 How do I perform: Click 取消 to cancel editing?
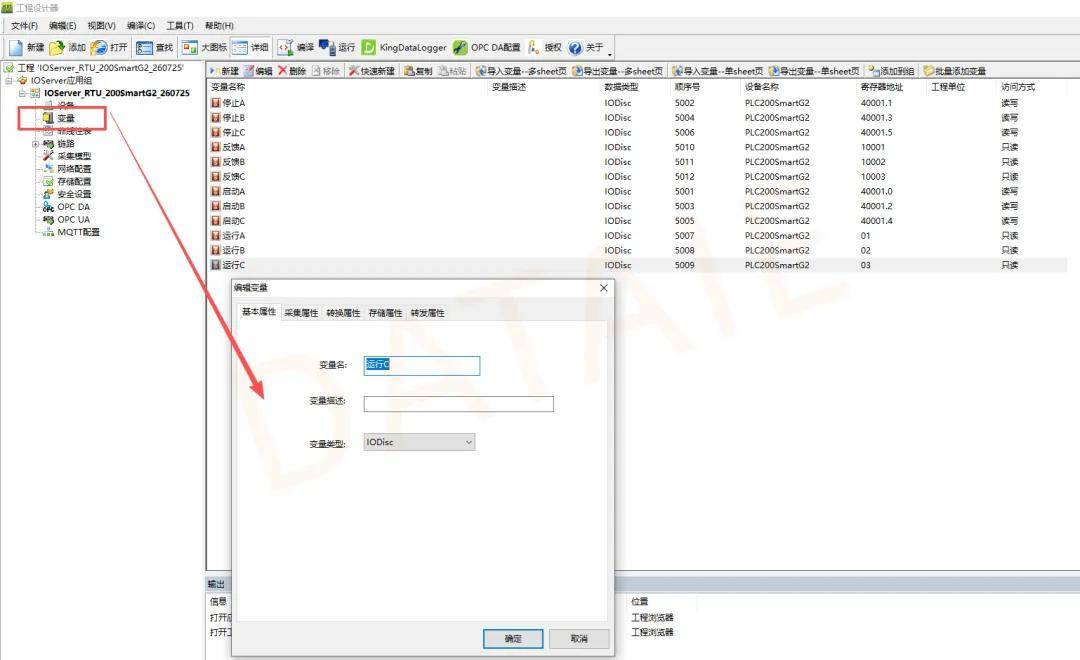click(579, 639)
